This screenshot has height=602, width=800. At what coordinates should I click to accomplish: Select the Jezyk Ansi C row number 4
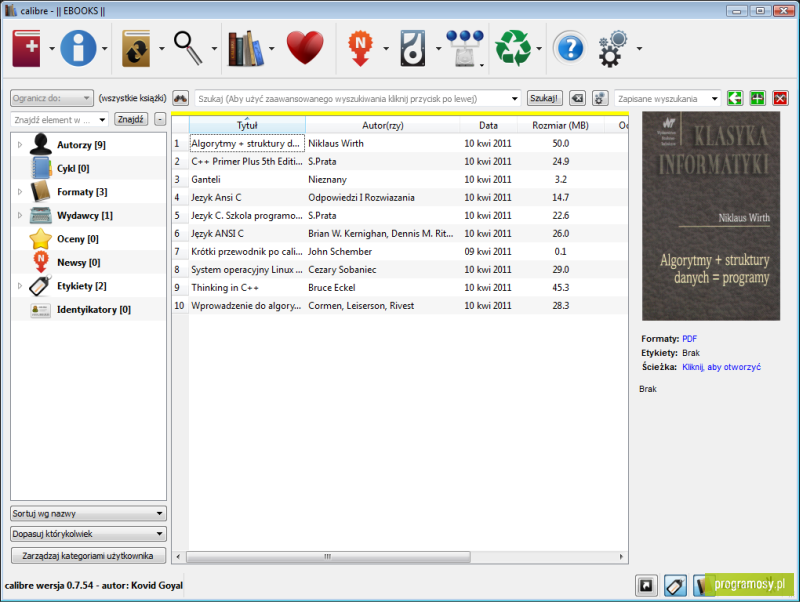pos(399,197)
